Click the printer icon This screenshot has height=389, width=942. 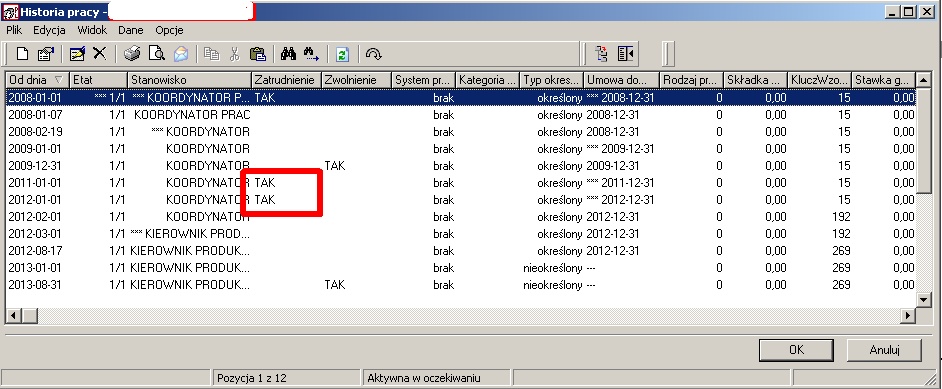coord(132,54)
